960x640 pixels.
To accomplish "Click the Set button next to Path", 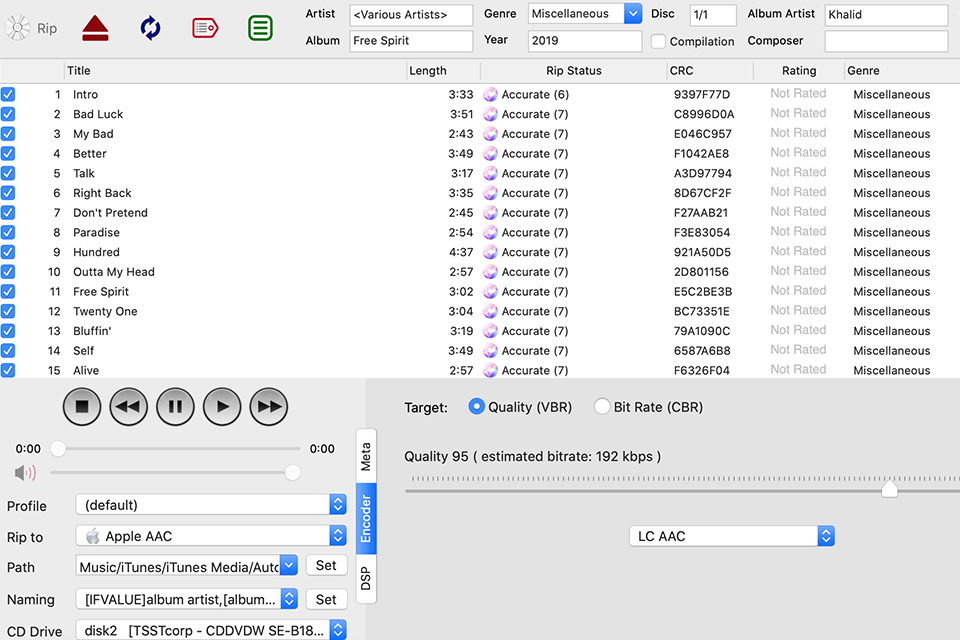I will pos(326,566).
